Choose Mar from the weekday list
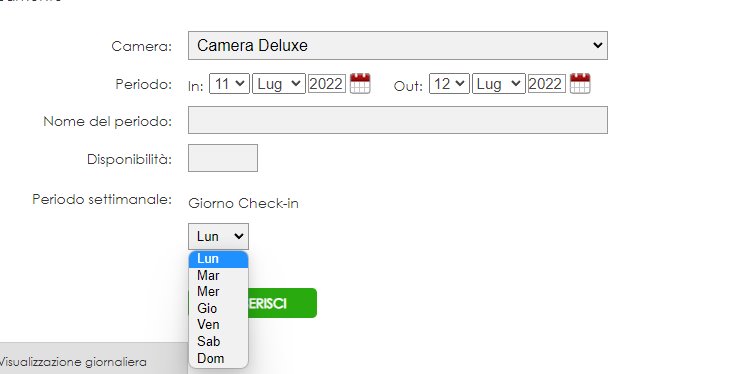This screenshot has width=730, height=374. click(x=218, y=275)
